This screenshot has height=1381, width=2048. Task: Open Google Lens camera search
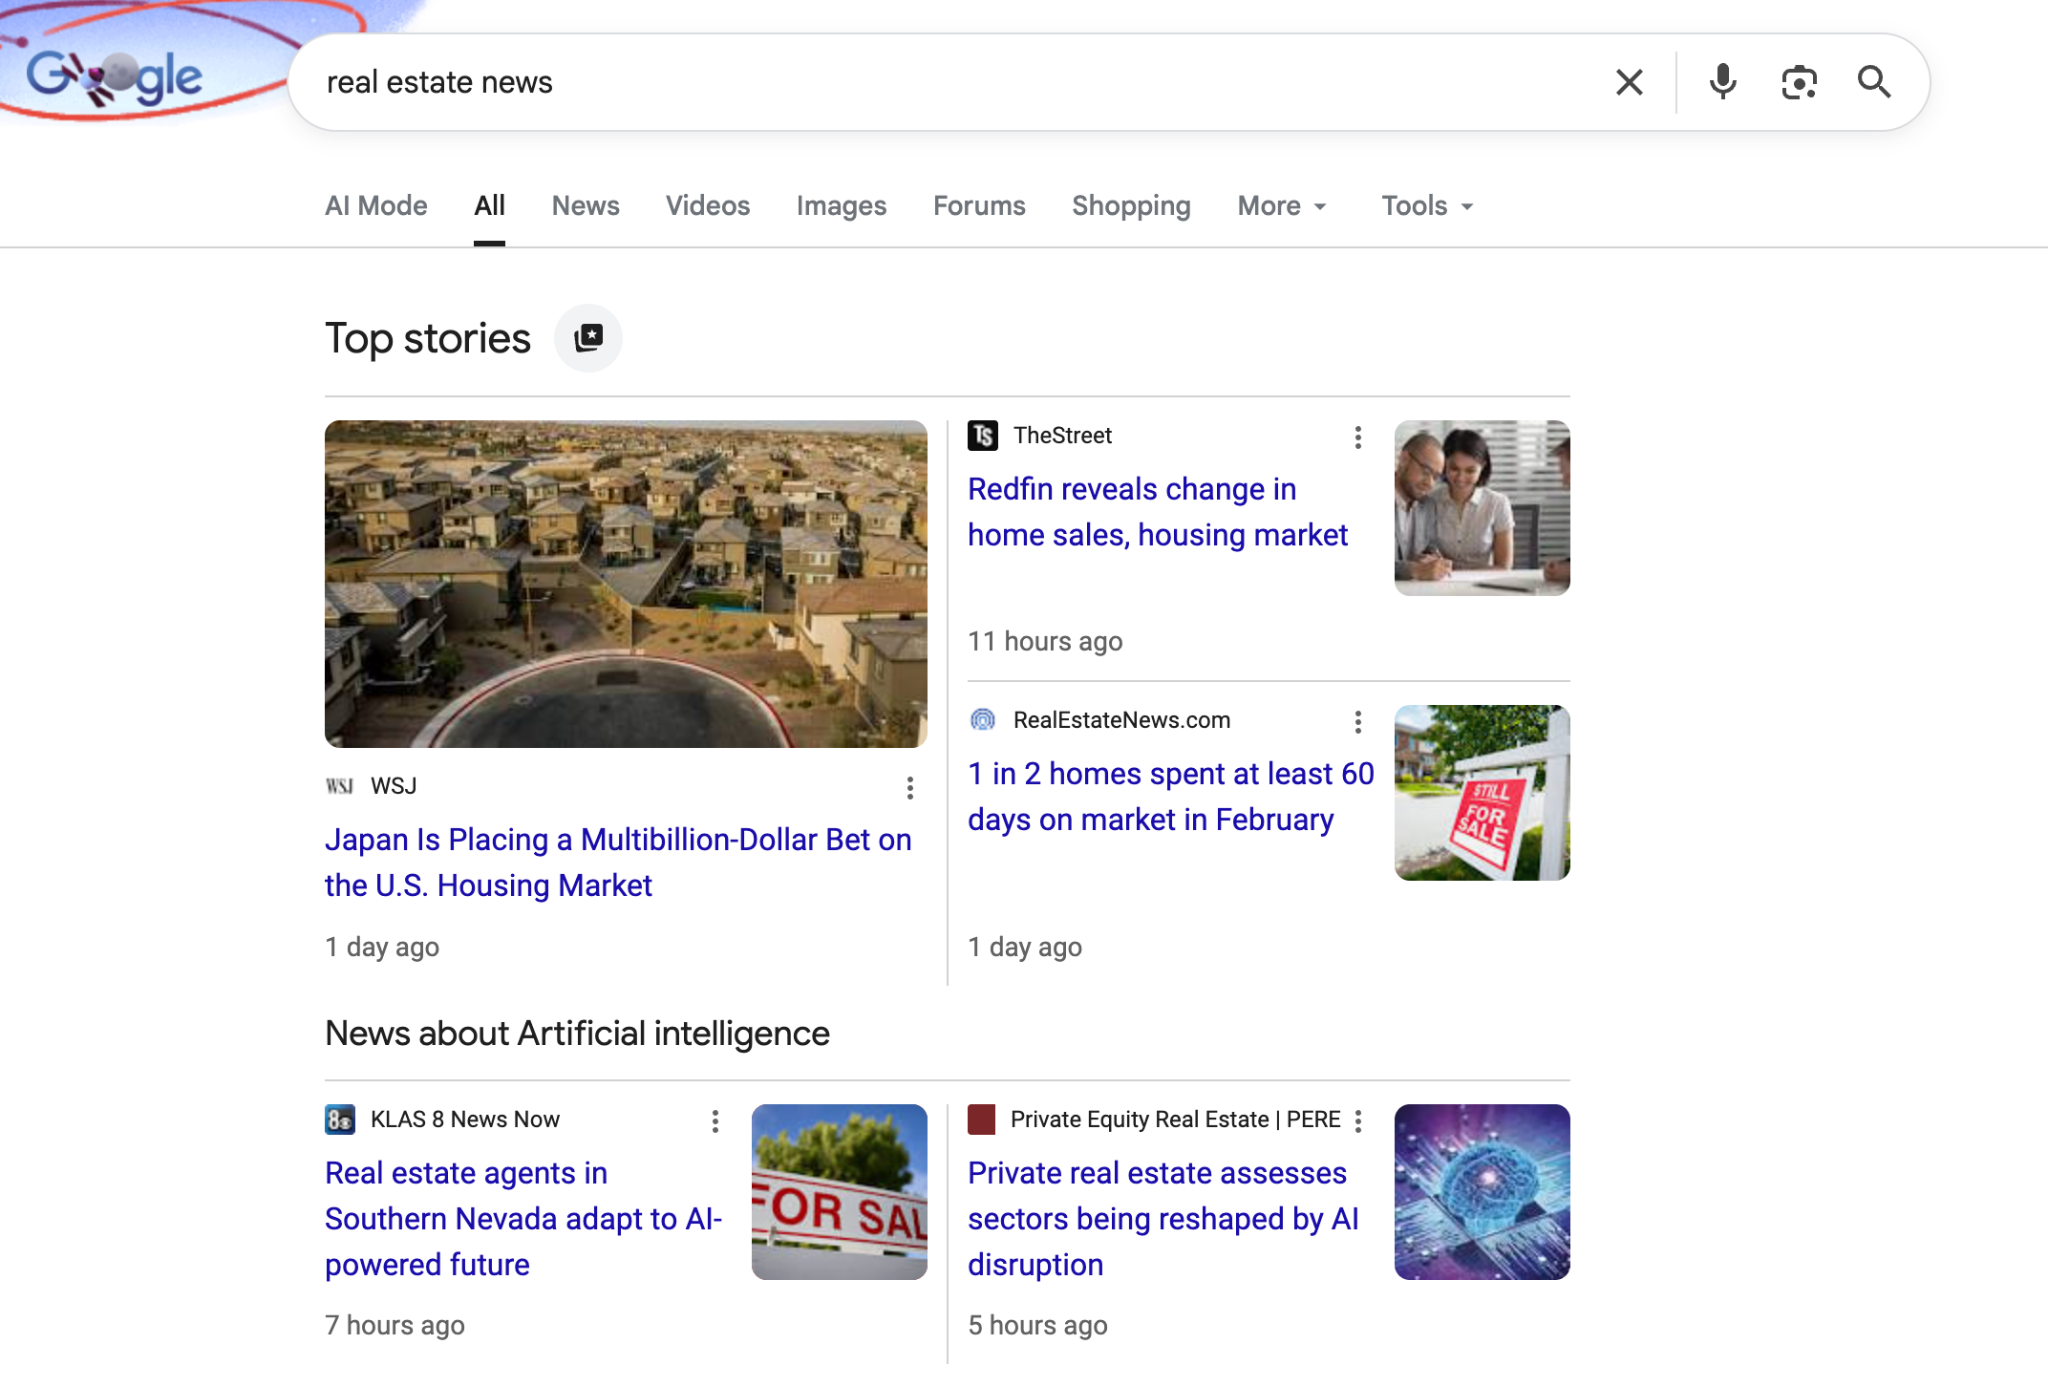point(1798,82)
